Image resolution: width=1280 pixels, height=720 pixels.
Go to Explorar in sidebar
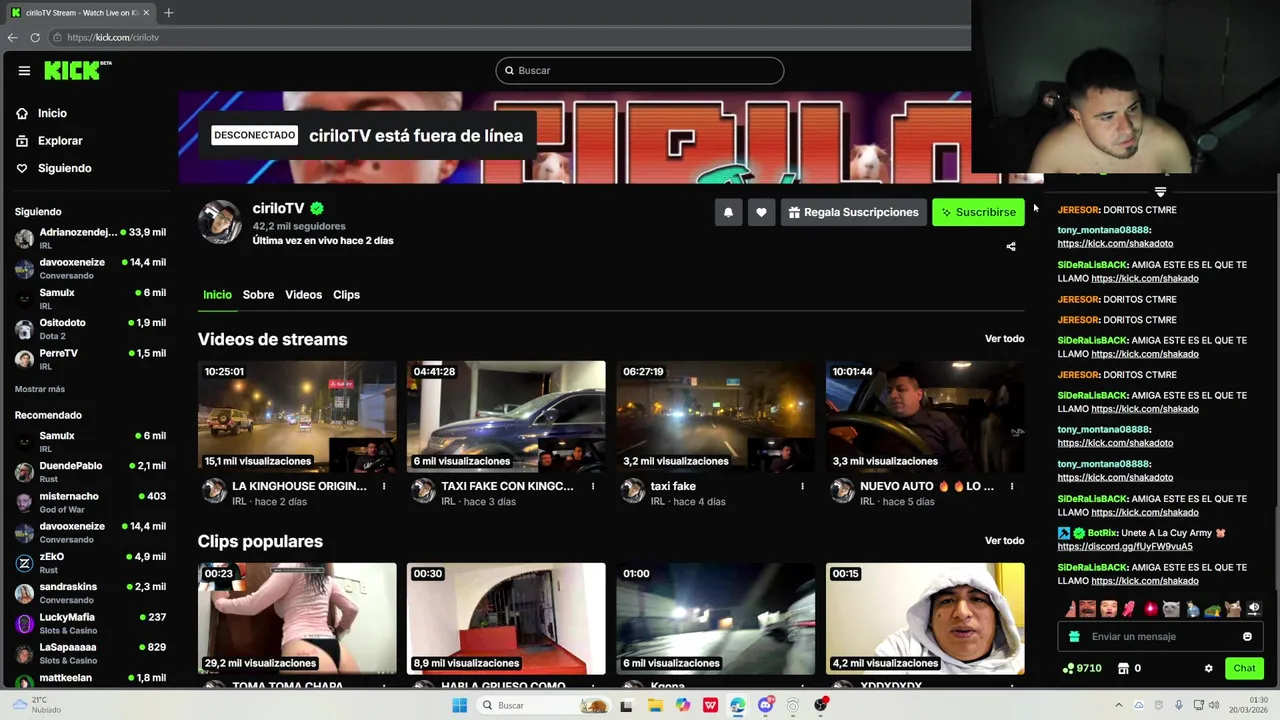60,141
